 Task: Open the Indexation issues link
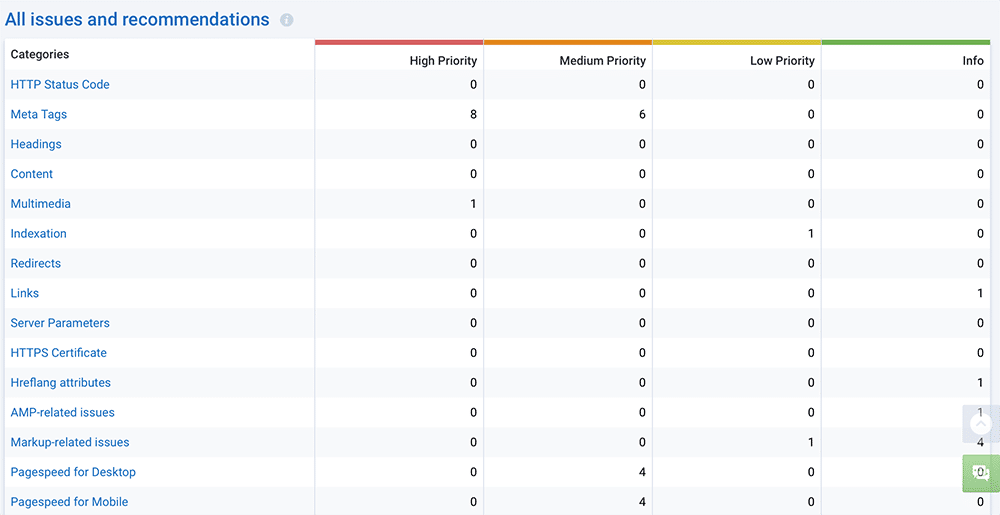39,234
